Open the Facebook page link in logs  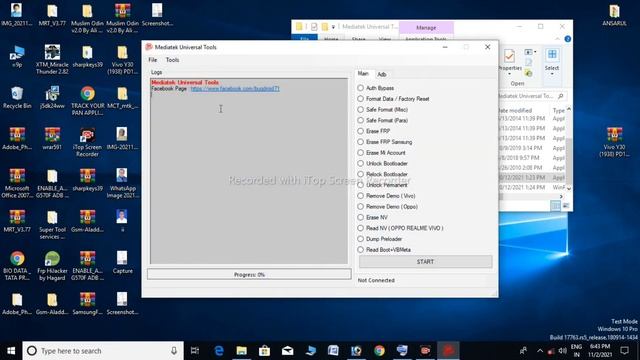pos(235,89)
